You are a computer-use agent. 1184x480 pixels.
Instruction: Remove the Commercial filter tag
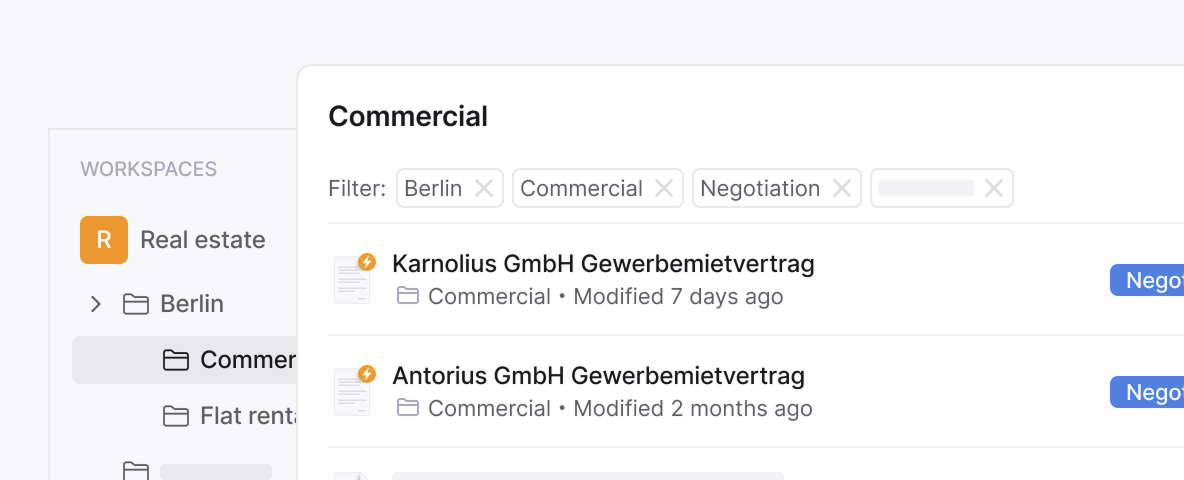tap(664, 188)
